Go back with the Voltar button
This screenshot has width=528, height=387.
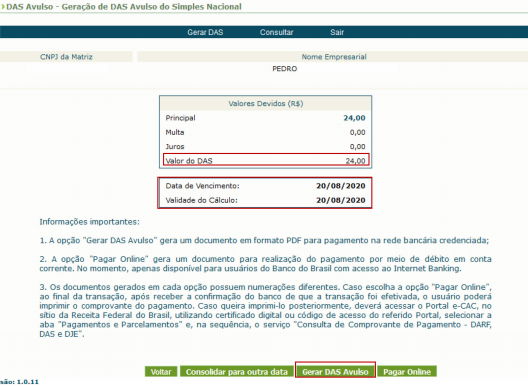click(161, 372)
